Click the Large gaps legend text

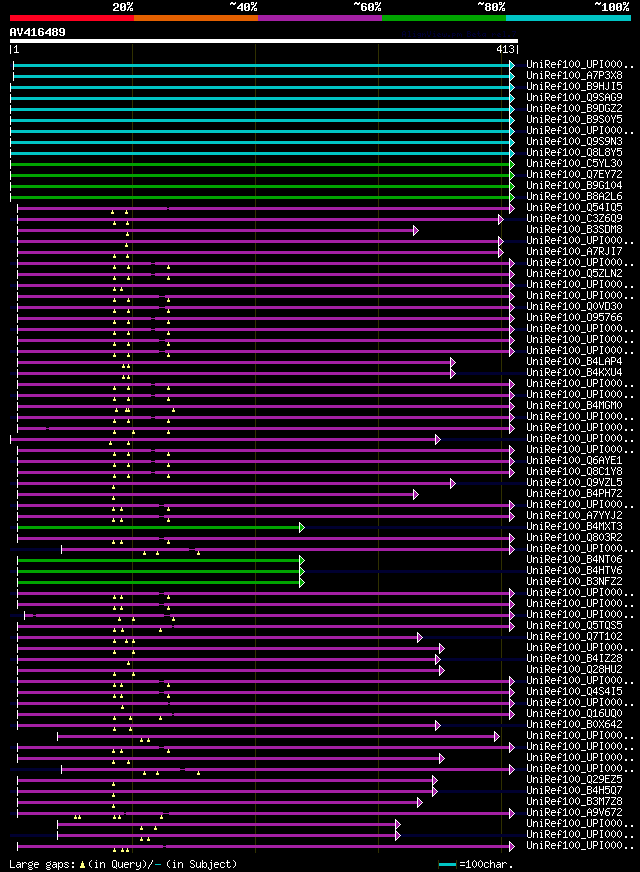123,864
